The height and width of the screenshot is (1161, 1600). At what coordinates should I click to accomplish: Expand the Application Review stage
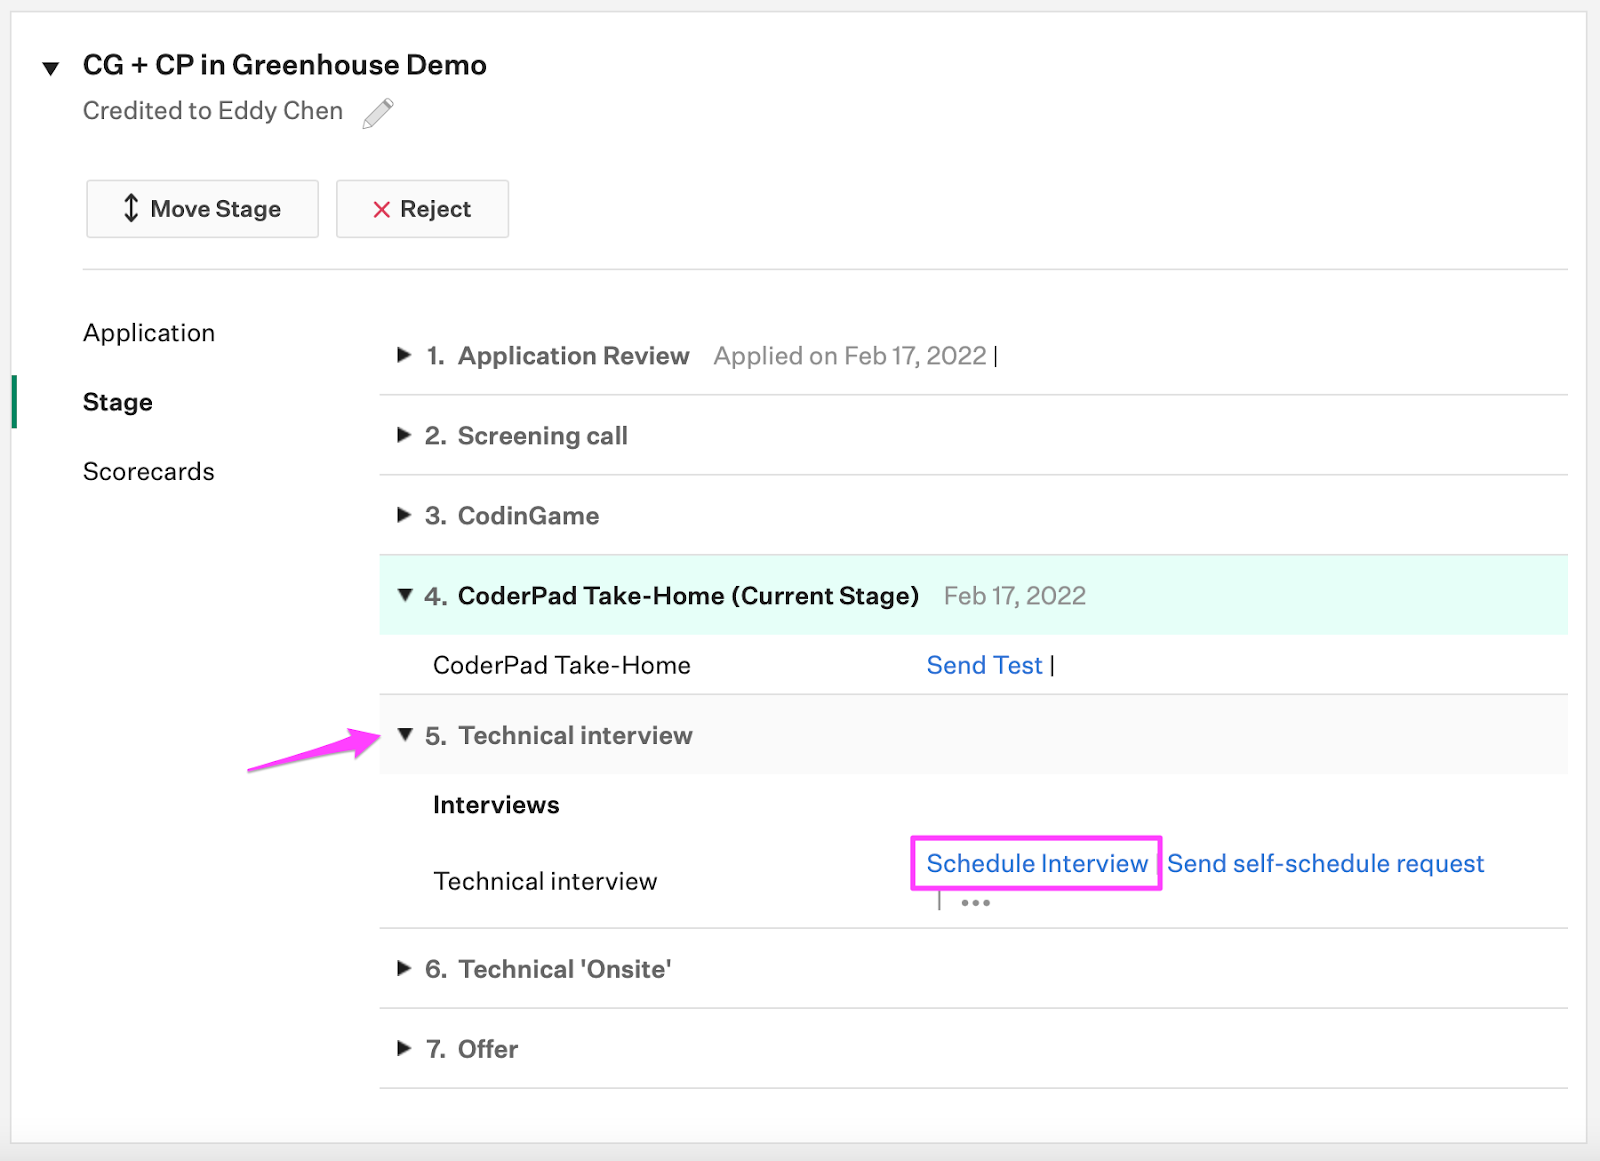pyautogui.click(x=403, y=355)
